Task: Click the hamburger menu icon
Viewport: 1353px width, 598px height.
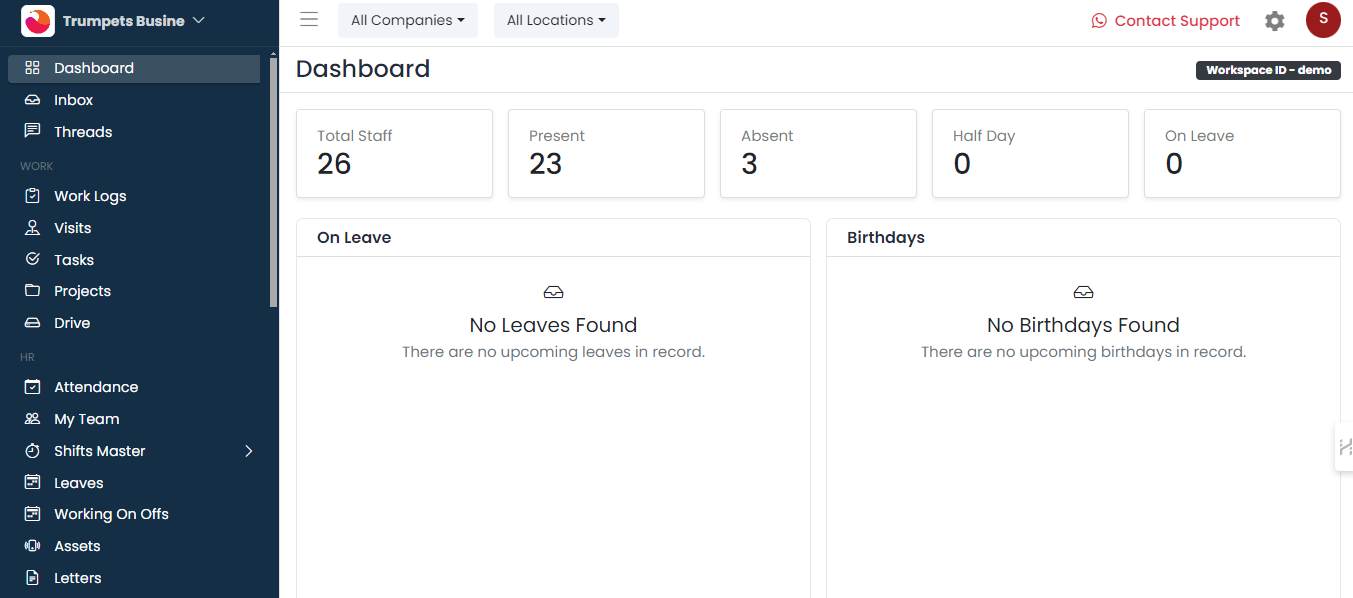Action: click(309, 20)
